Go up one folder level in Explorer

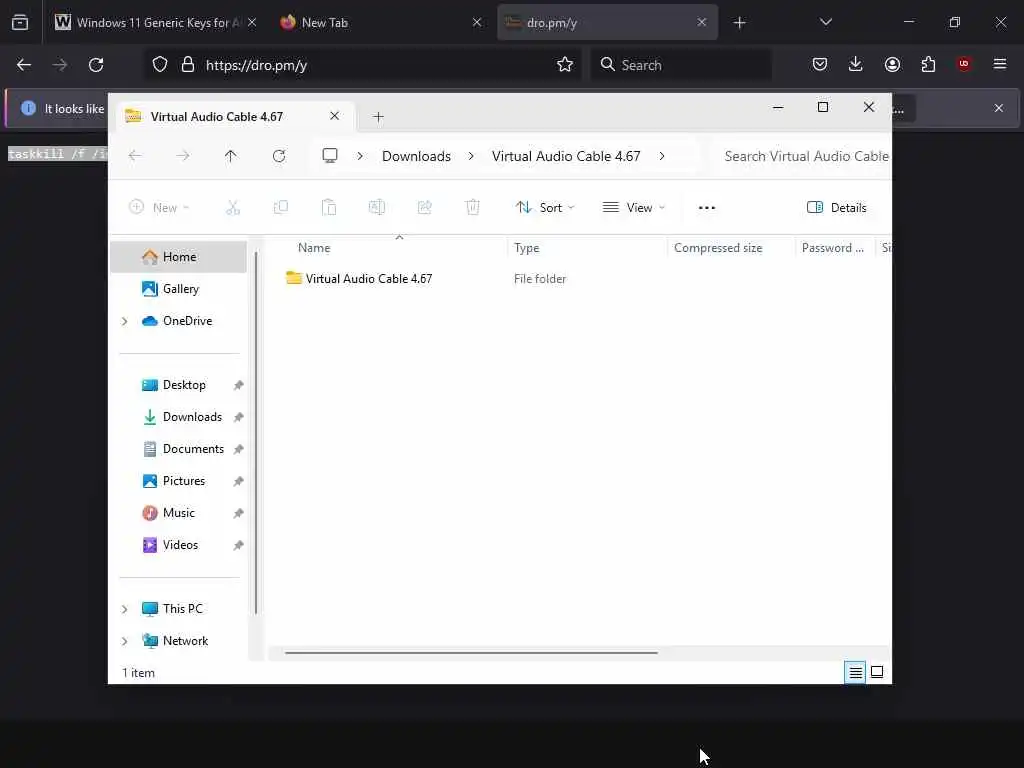click(x=231, y=156)
